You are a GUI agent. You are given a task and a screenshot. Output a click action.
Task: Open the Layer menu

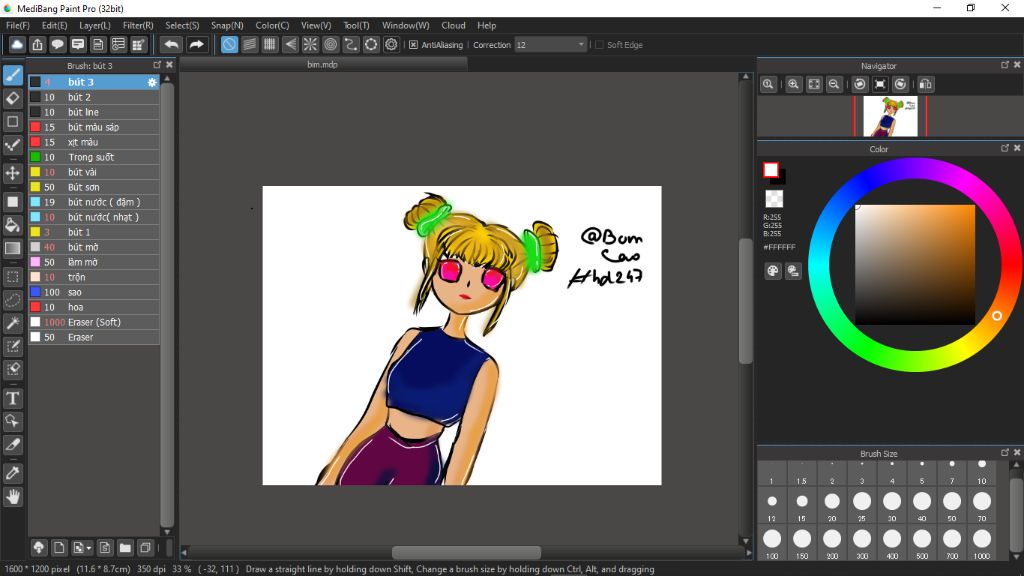[x=95, y=25]
